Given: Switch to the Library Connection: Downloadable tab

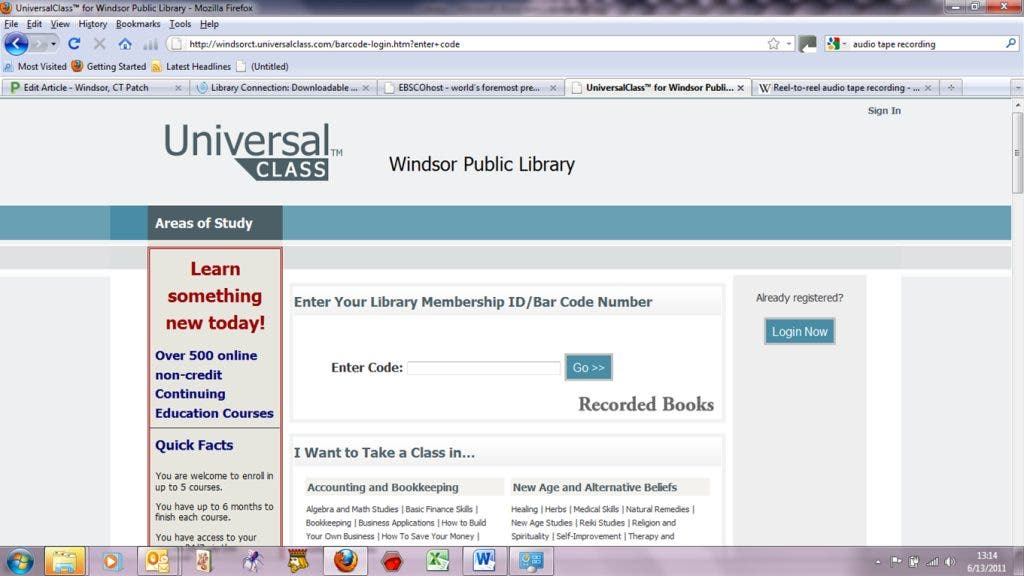Looking at the screenshot, I should (x=283, y=88).
